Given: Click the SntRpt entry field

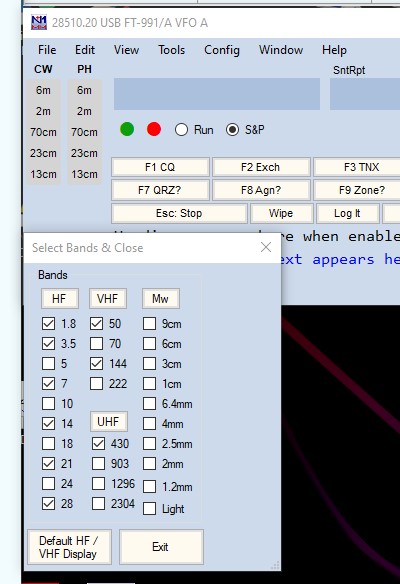Looking at the screenshot, I should pos(365,94).
